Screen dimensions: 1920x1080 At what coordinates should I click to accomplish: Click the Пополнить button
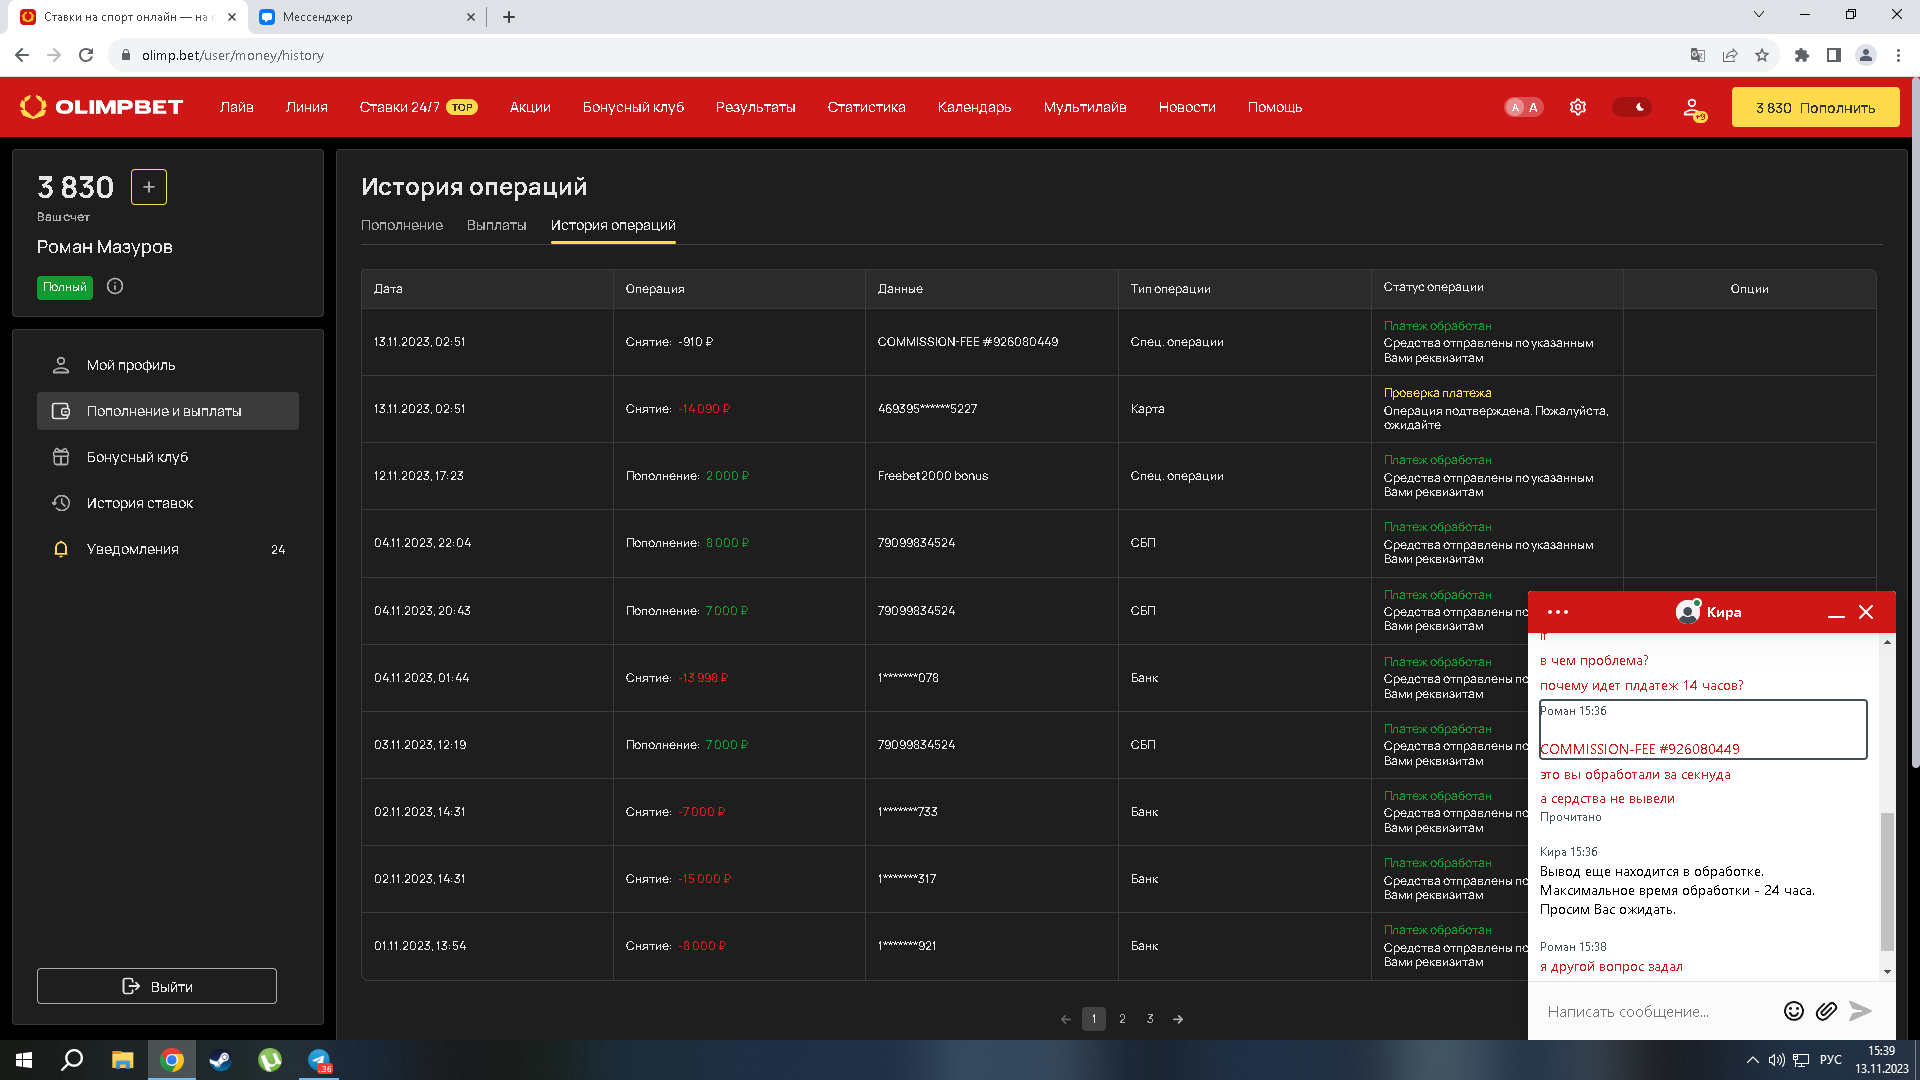pyautogui.click(x=1815, y=108)
